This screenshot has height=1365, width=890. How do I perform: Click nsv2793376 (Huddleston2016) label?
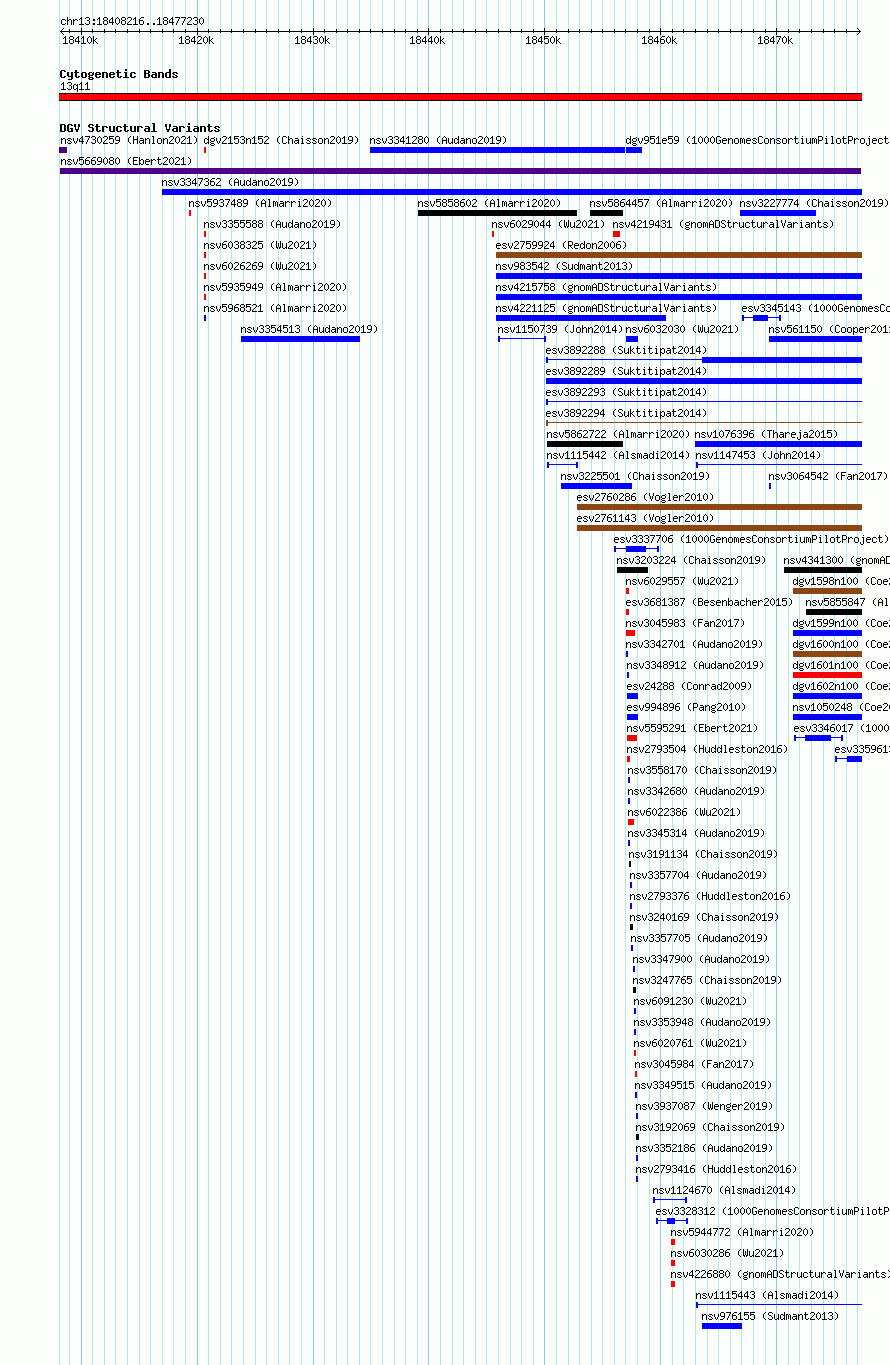point(710,896)
